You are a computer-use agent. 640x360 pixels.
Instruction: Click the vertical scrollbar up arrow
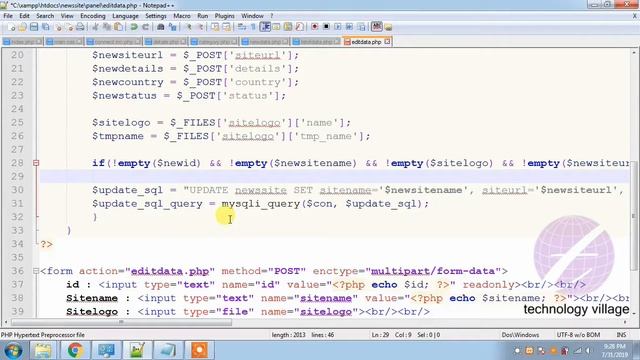click(634, 53)
